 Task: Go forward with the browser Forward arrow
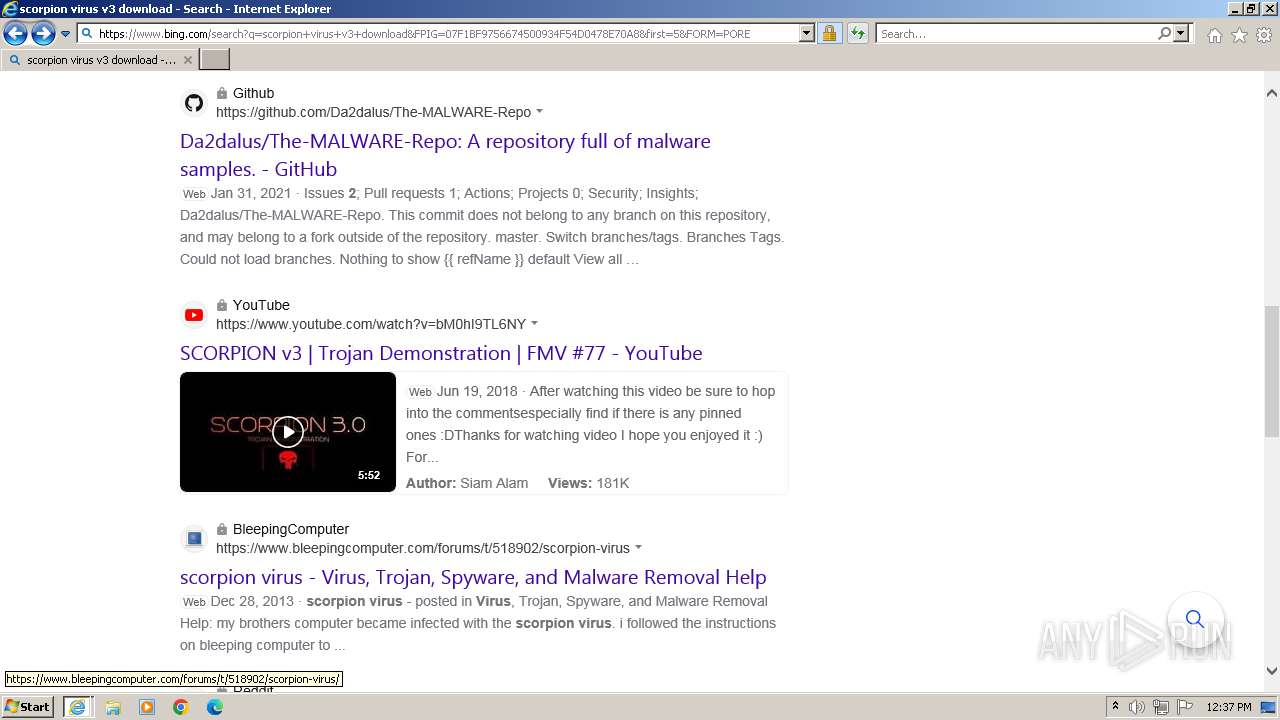click(42, 34)
